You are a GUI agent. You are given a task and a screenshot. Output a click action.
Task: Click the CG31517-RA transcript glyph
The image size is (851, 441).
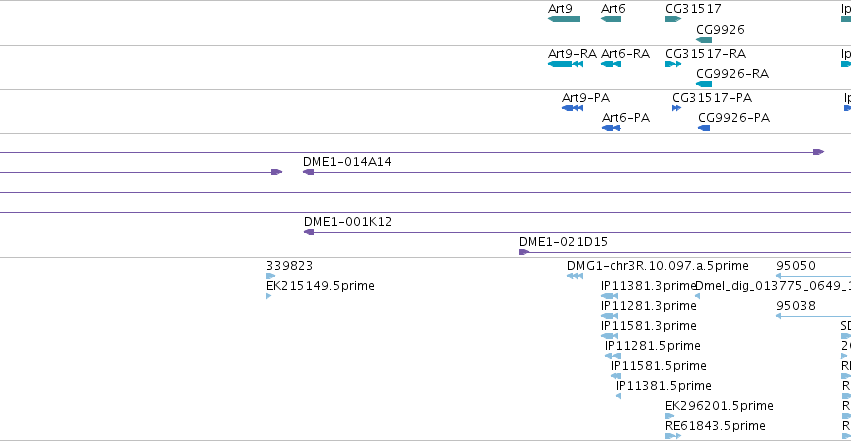(673, 64)
